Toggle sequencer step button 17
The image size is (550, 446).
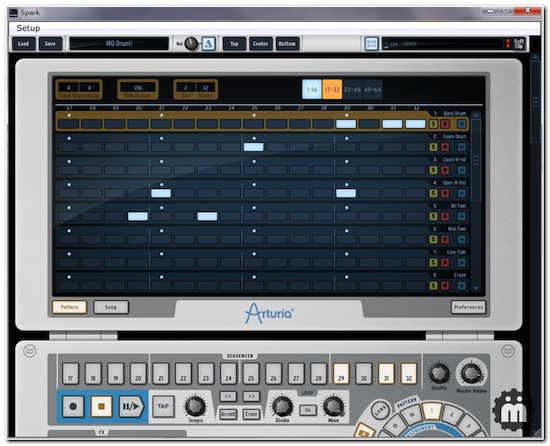coord(71,374)
